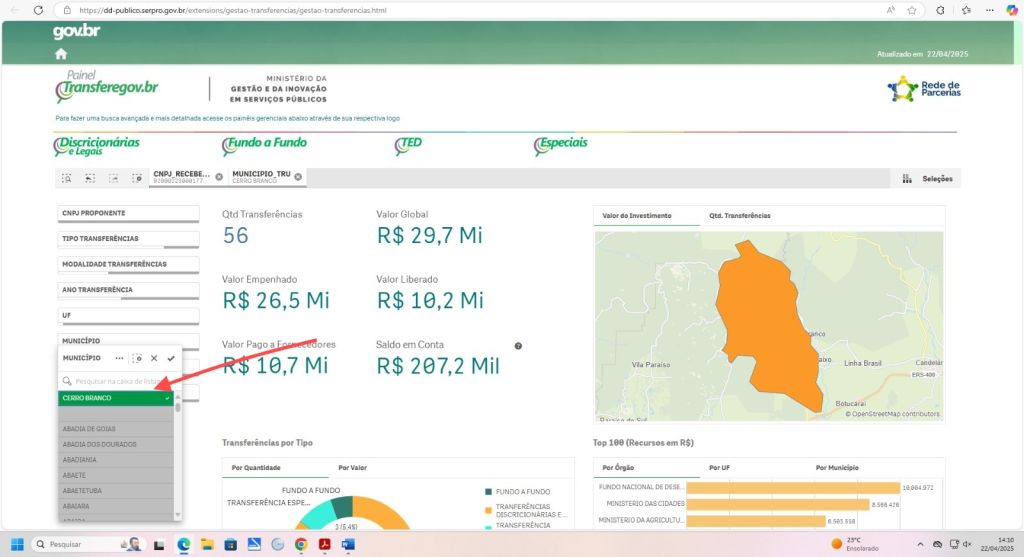The width and height of the screenshot is (1024, 557).
Task: Select ABADIA DOS DOURADOS in the list
Action: pos(116,444)
